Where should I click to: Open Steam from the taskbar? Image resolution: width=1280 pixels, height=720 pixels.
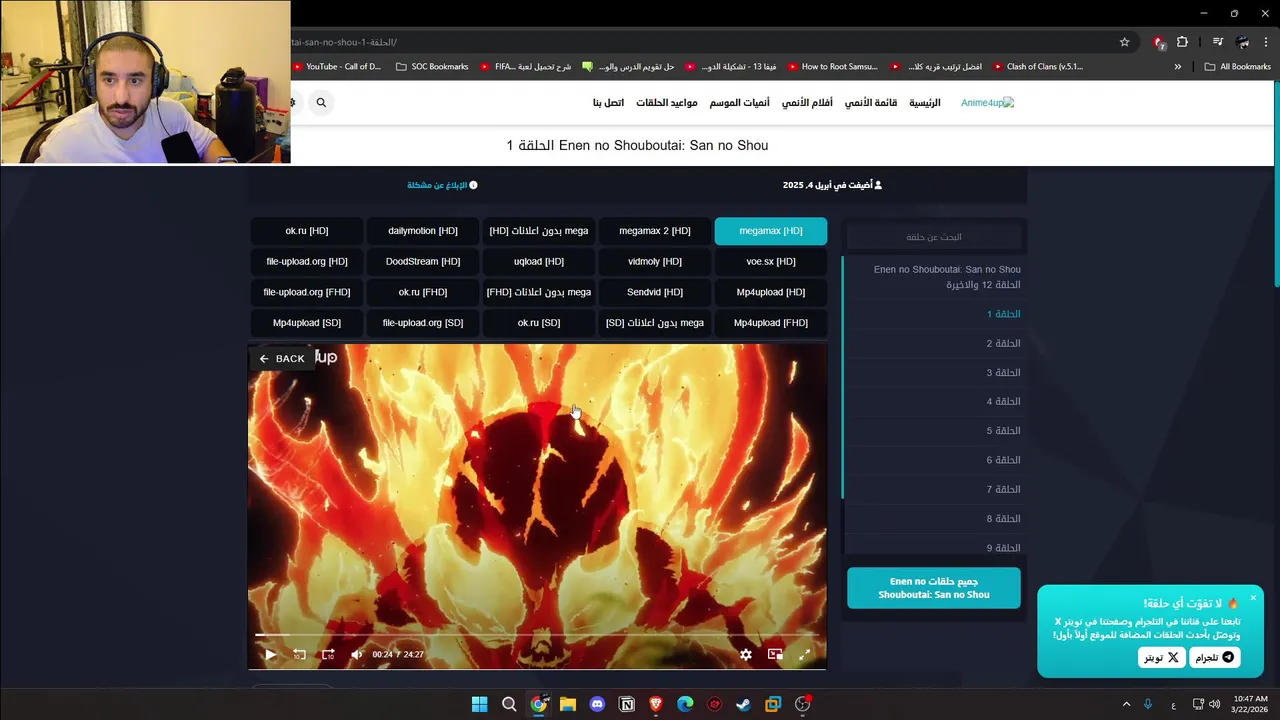tap(743, 704)
